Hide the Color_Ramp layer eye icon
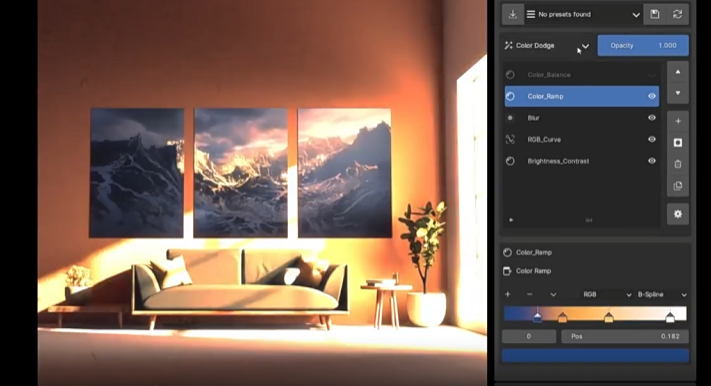Viewport: 711px width, 386px height. [652, 96]
